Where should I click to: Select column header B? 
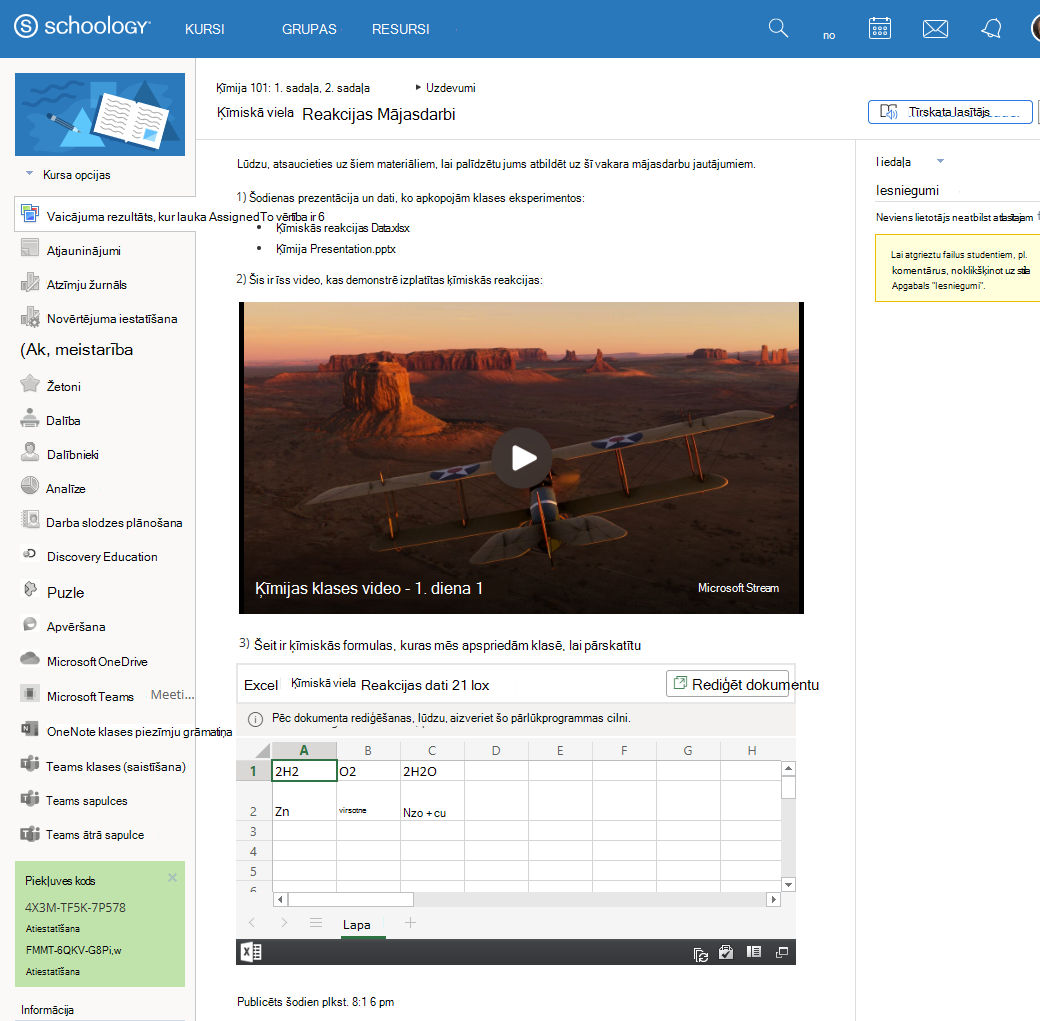tap(368, 750)
